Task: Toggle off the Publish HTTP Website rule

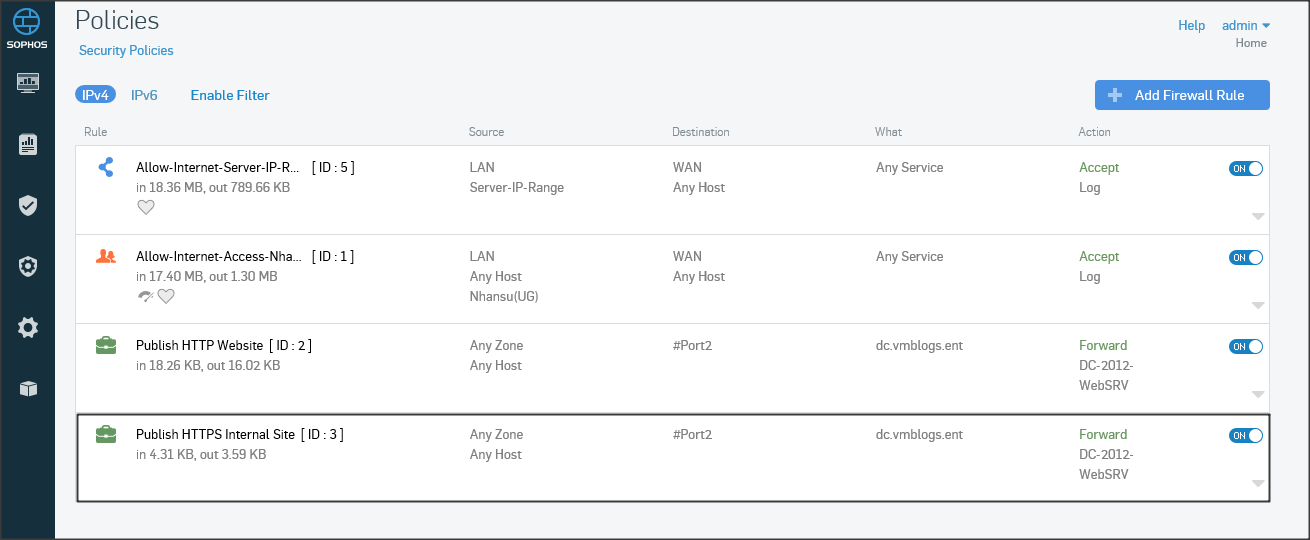Action: [1245, 347]
